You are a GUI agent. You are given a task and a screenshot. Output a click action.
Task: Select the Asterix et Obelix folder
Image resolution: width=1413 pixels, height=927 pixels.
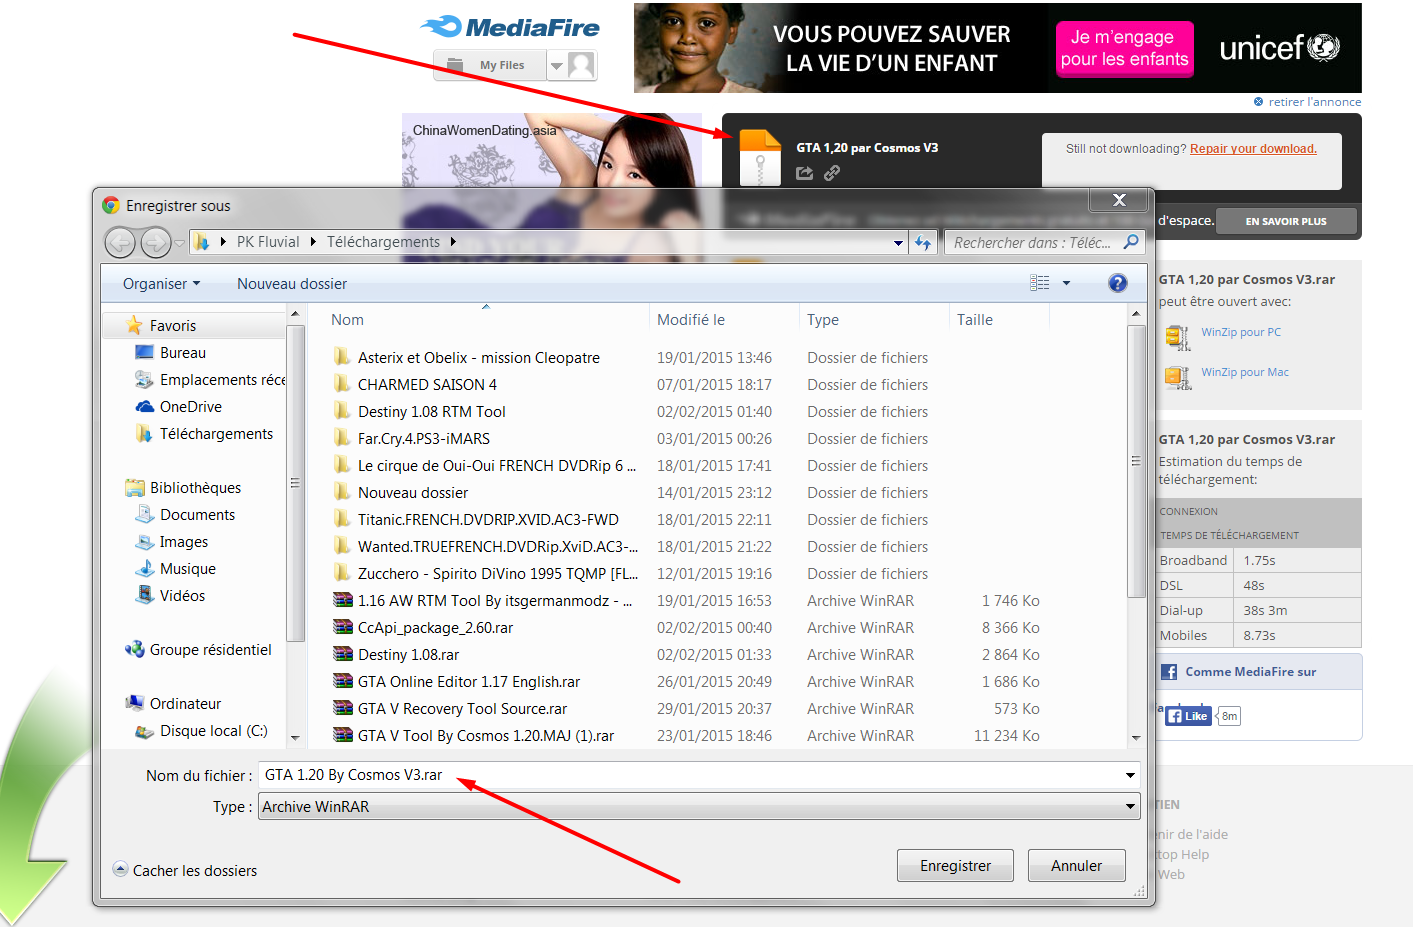pyautogui.click(x=479, y=358)
